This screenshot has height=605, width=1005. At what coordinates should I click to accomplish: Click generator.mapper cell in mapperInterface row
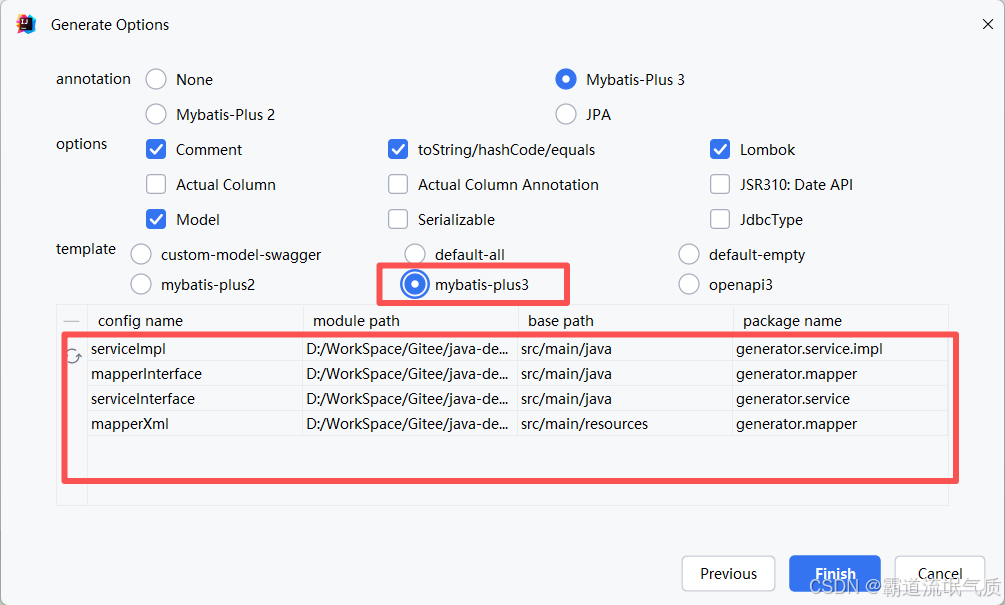[x=840, y=374]
